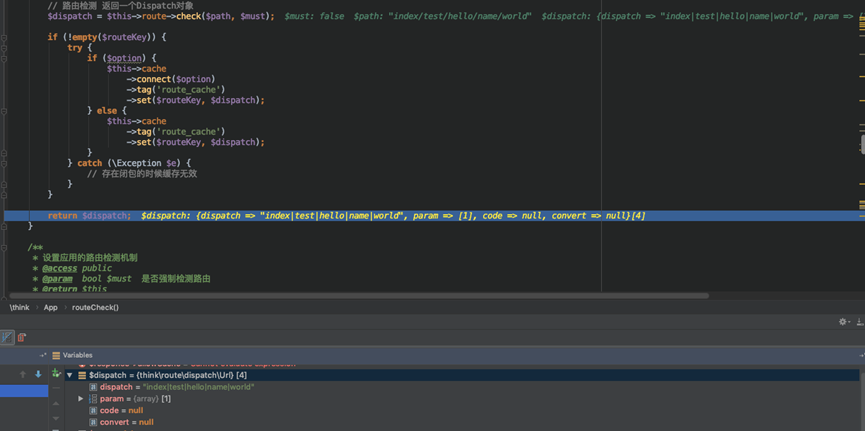Move the watch down with the small down arrow
The height and width of the screenshot is (431, 865).
click(x=56, y=418)
